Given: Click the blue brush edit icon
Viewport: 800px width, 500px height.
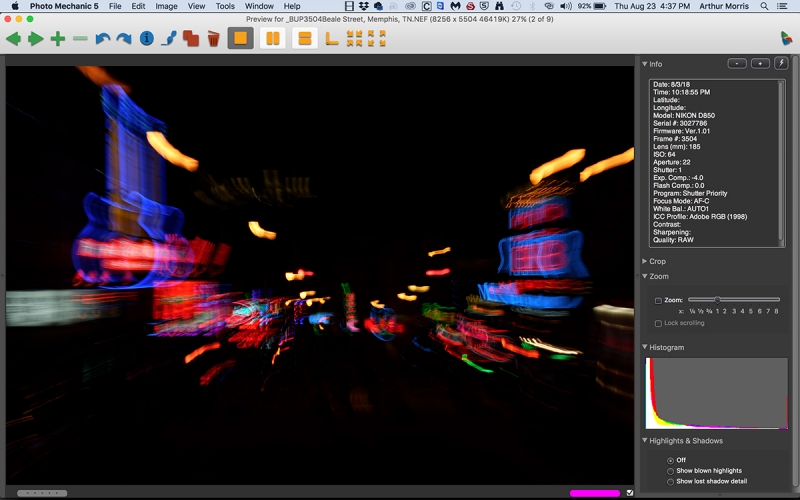Looking at the screenshot, I should 169,38.
